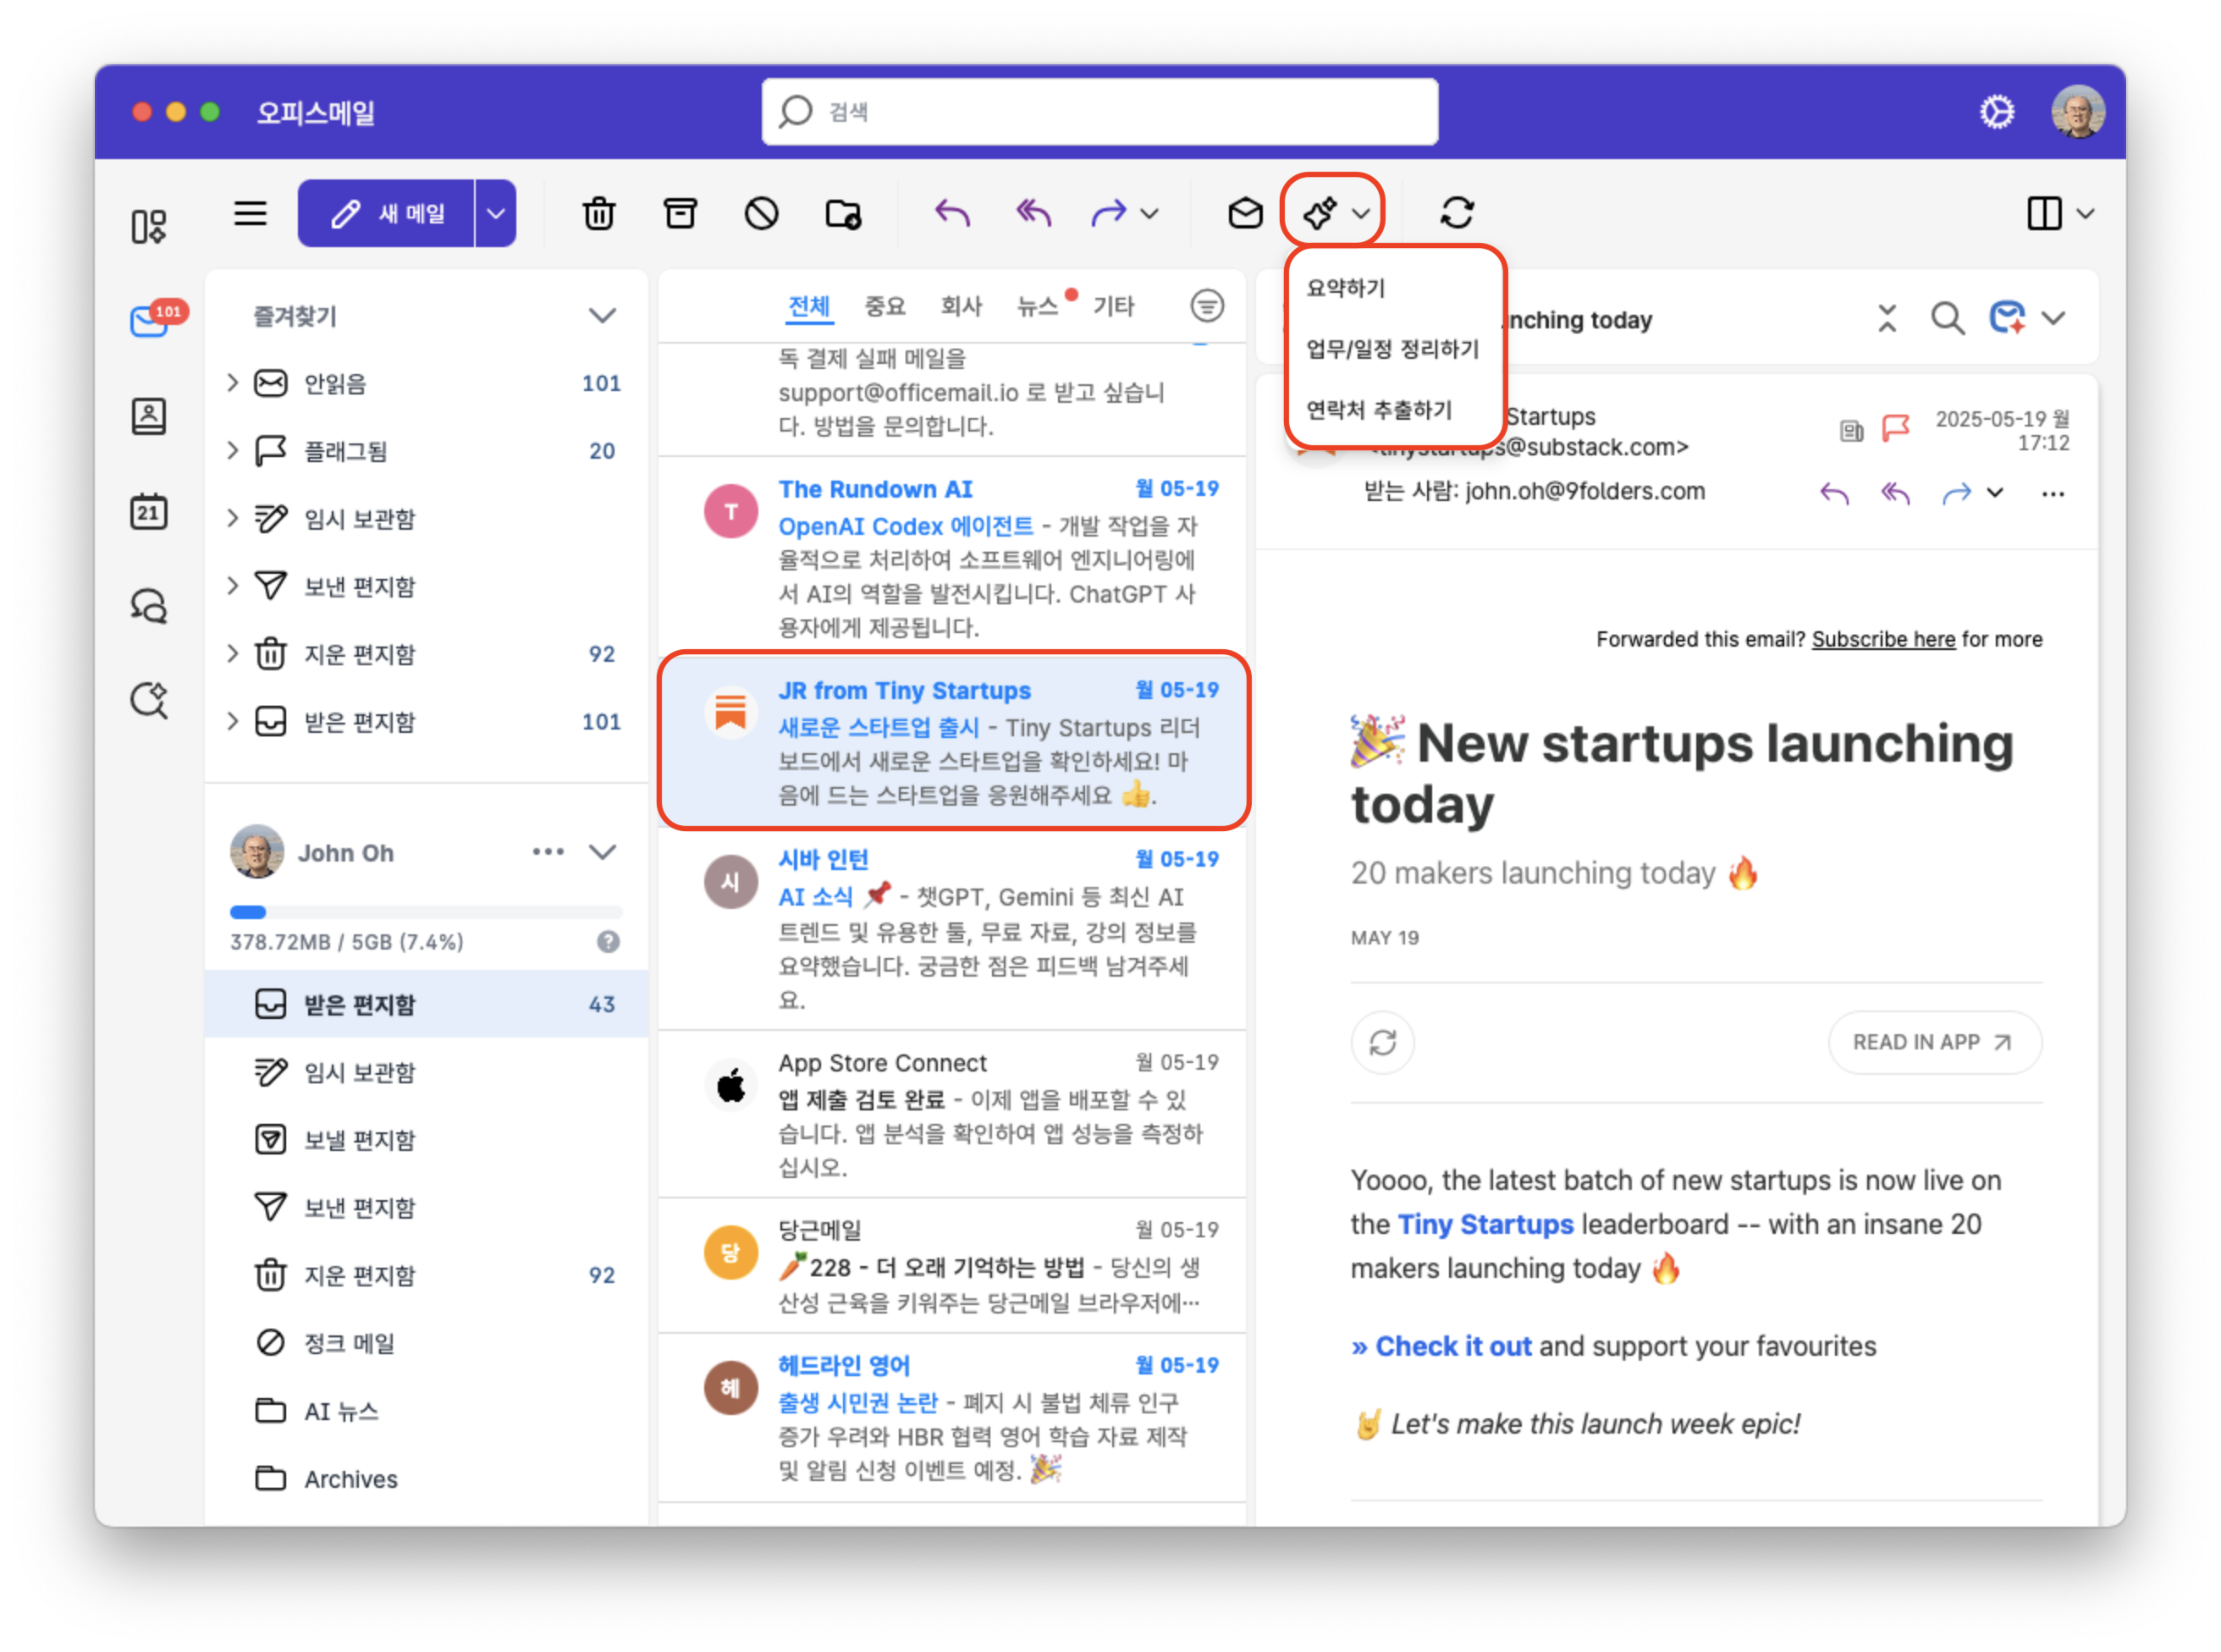
Task: Toggle the flag on the open message
Action: 1895,429
